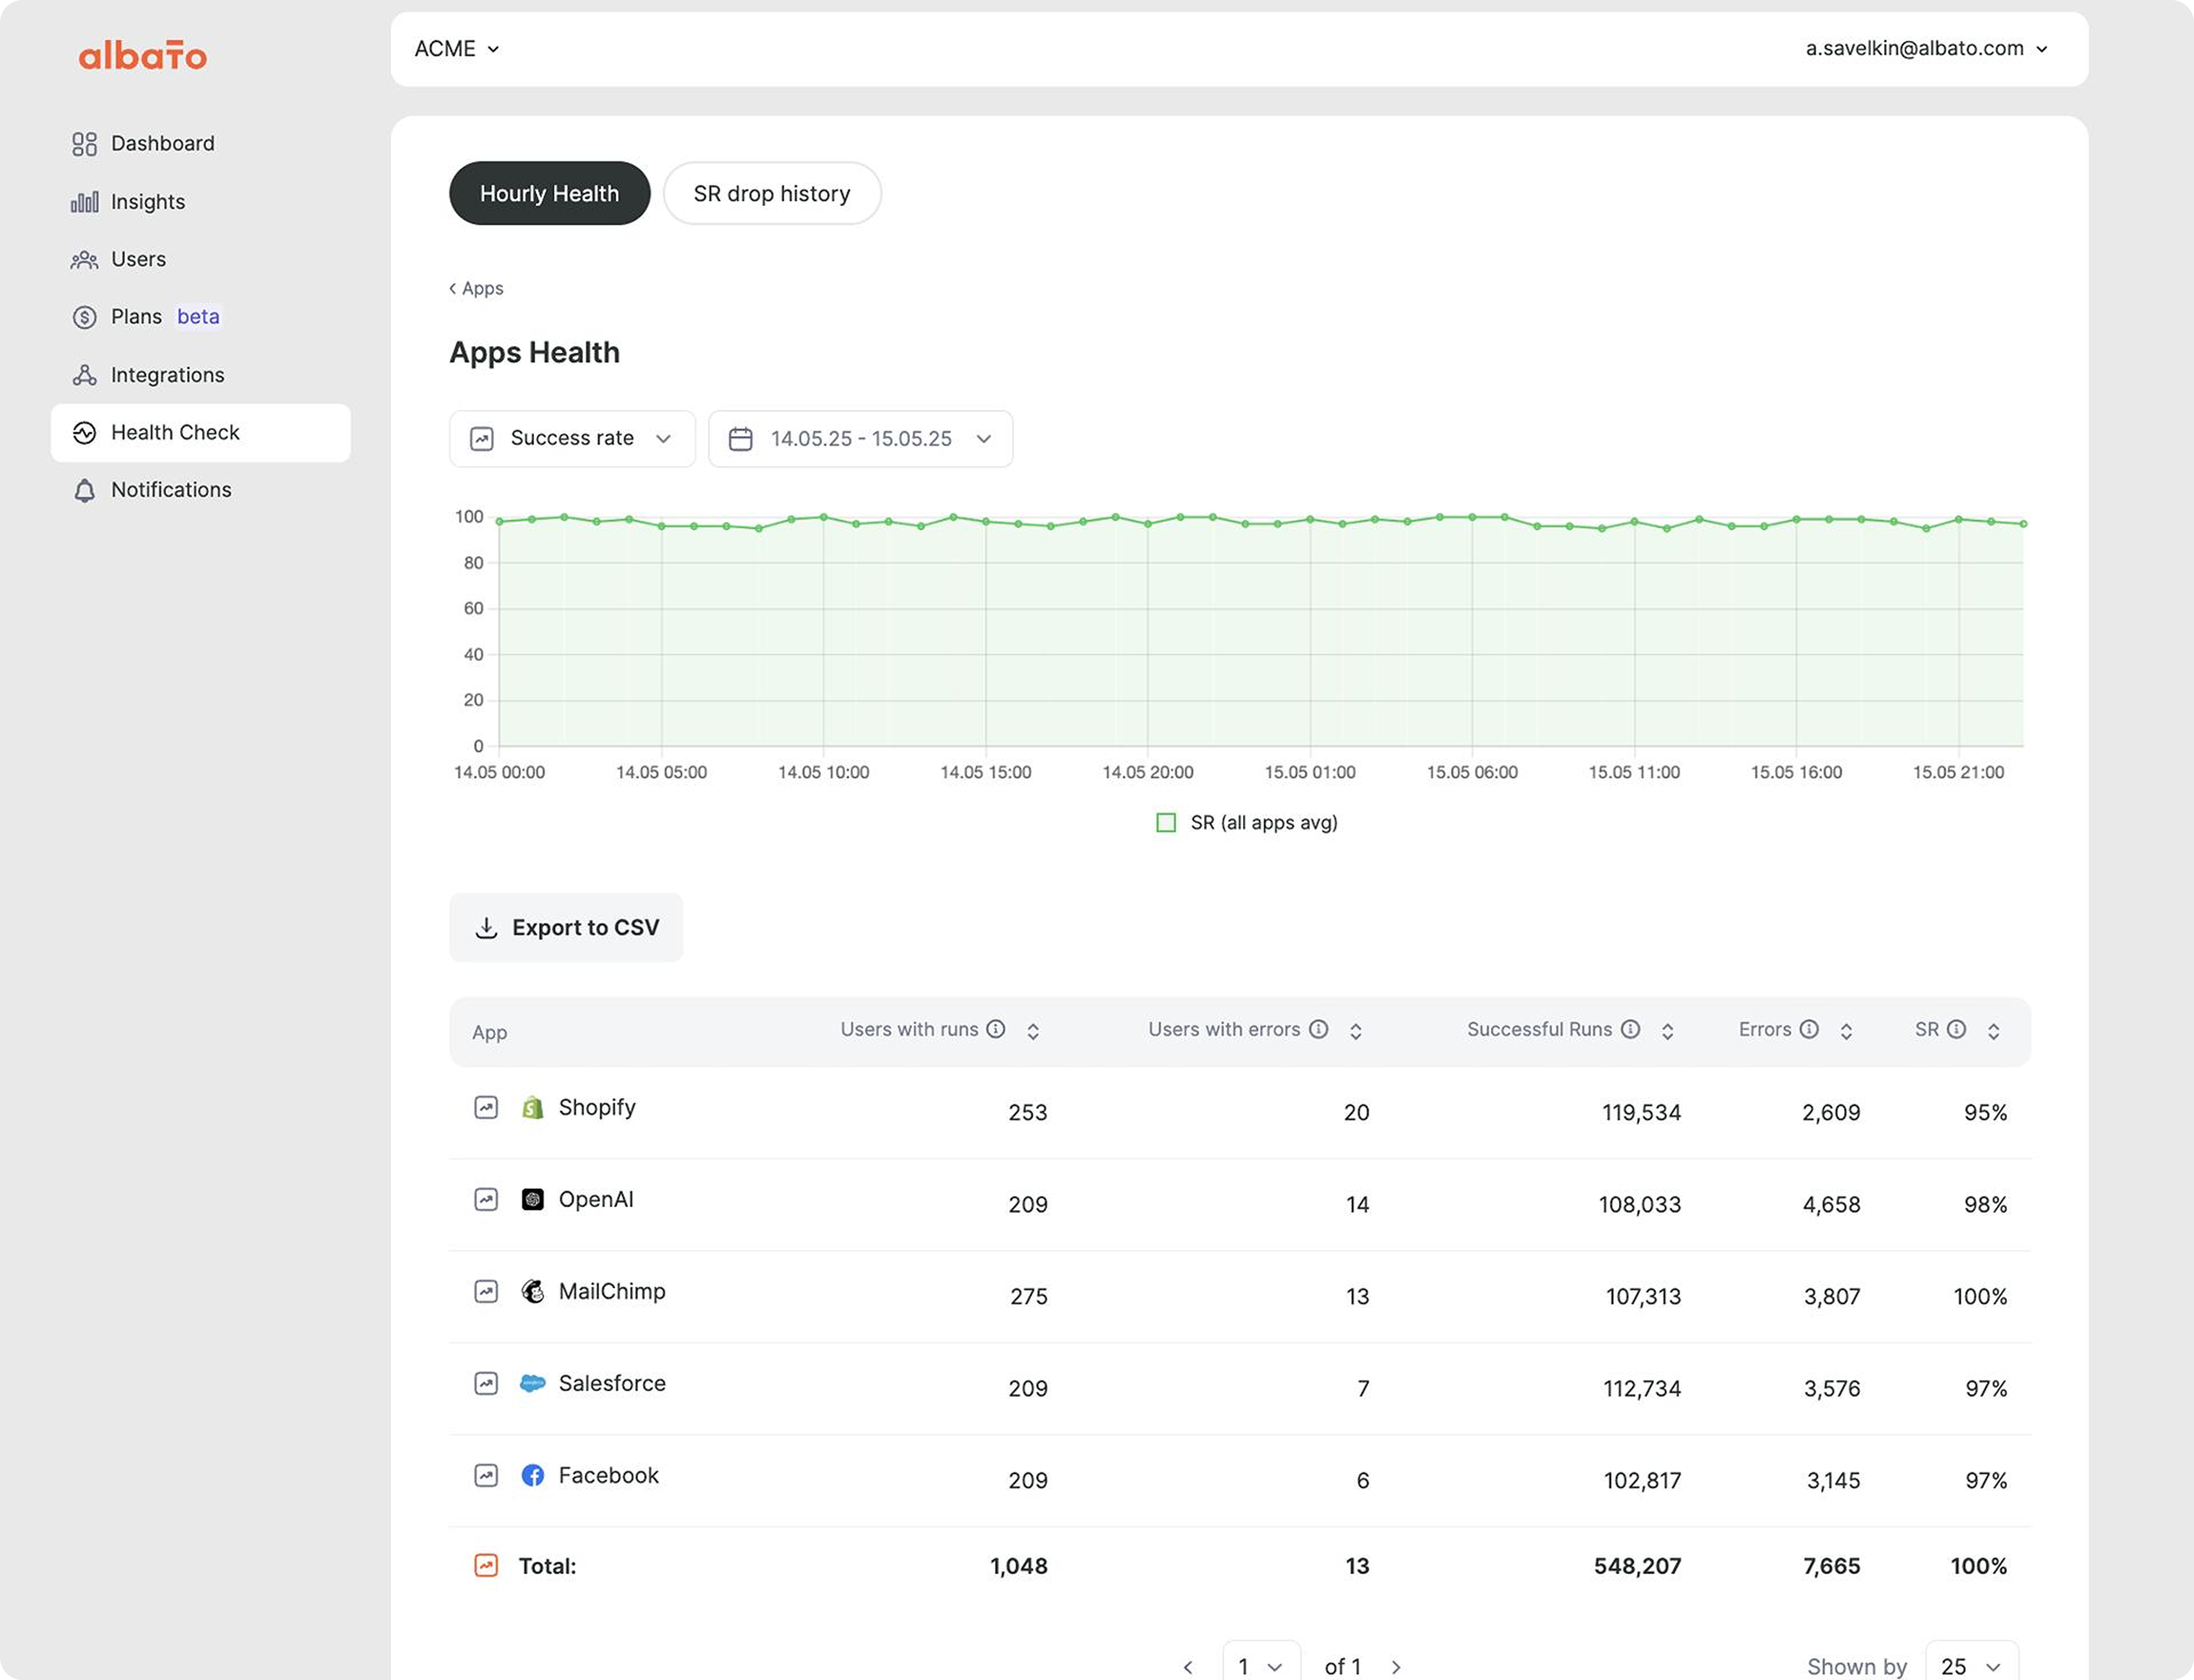Click Shopify's 95% SR value
Image resolution: width=2194 pixels, height=1680 pixels.
click(1985, 1113)
